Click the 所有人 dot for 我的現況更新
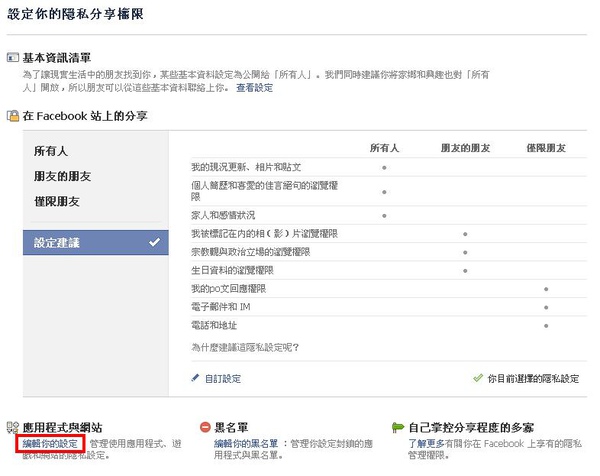The height and width of the screenshot is (476, 600). click(384, 168)
